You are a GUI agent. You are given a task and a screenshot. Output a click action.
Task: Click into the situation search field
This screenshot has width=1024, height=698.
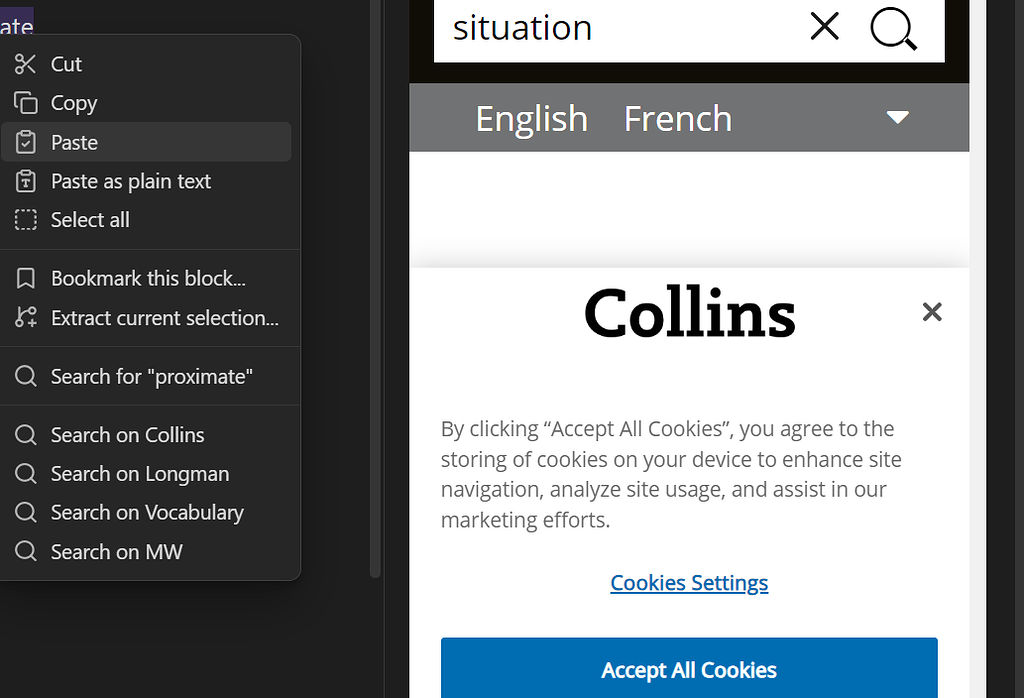[x=620, y=28]
